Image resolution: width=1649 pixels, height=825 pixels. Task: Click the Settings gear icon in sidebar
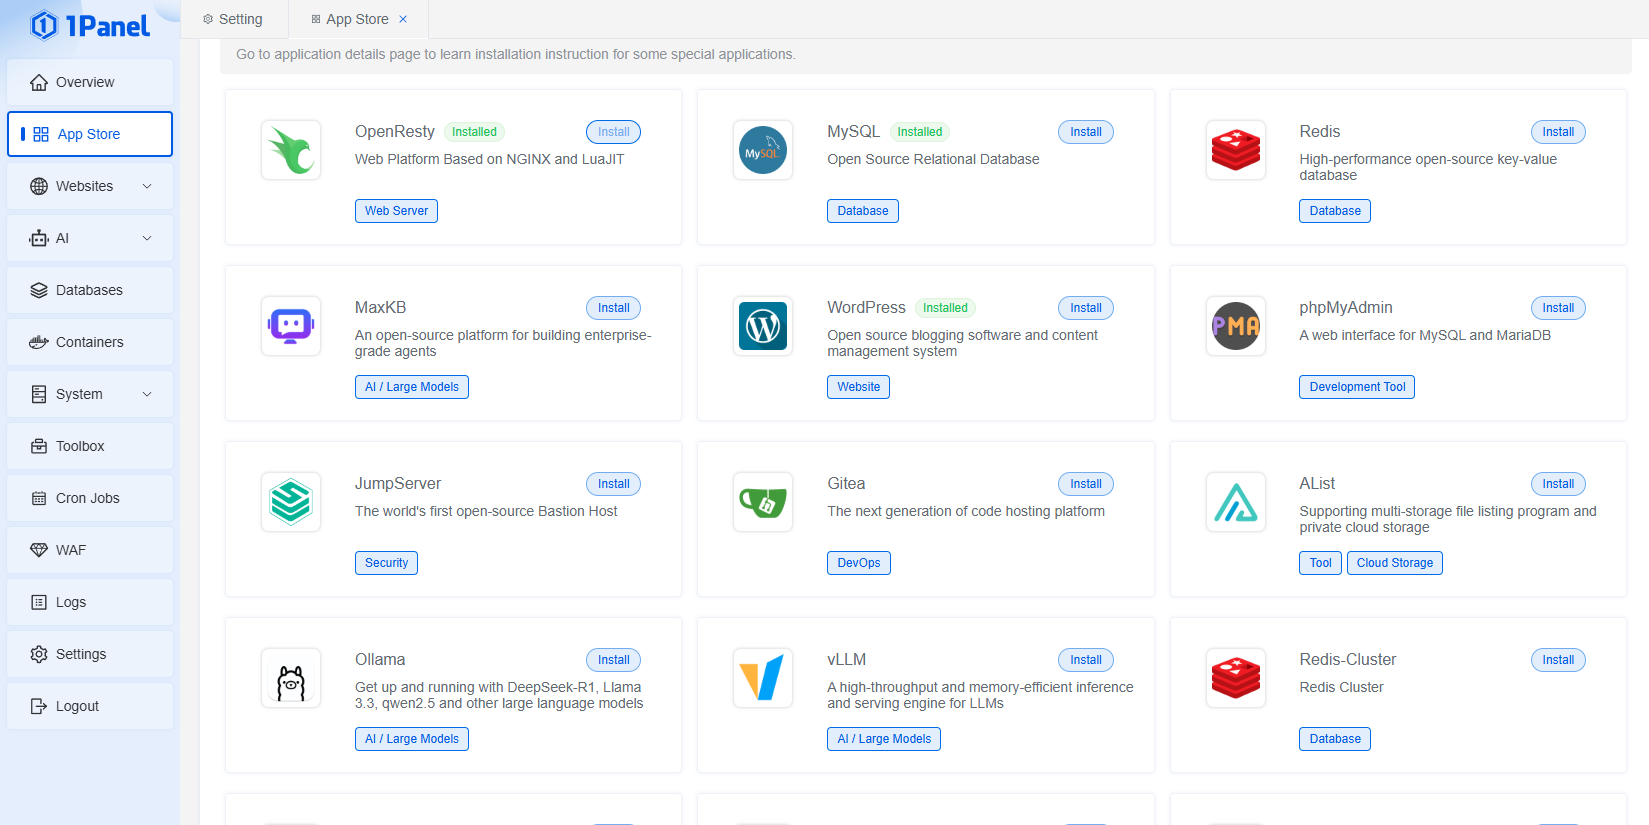pos(39,654)
